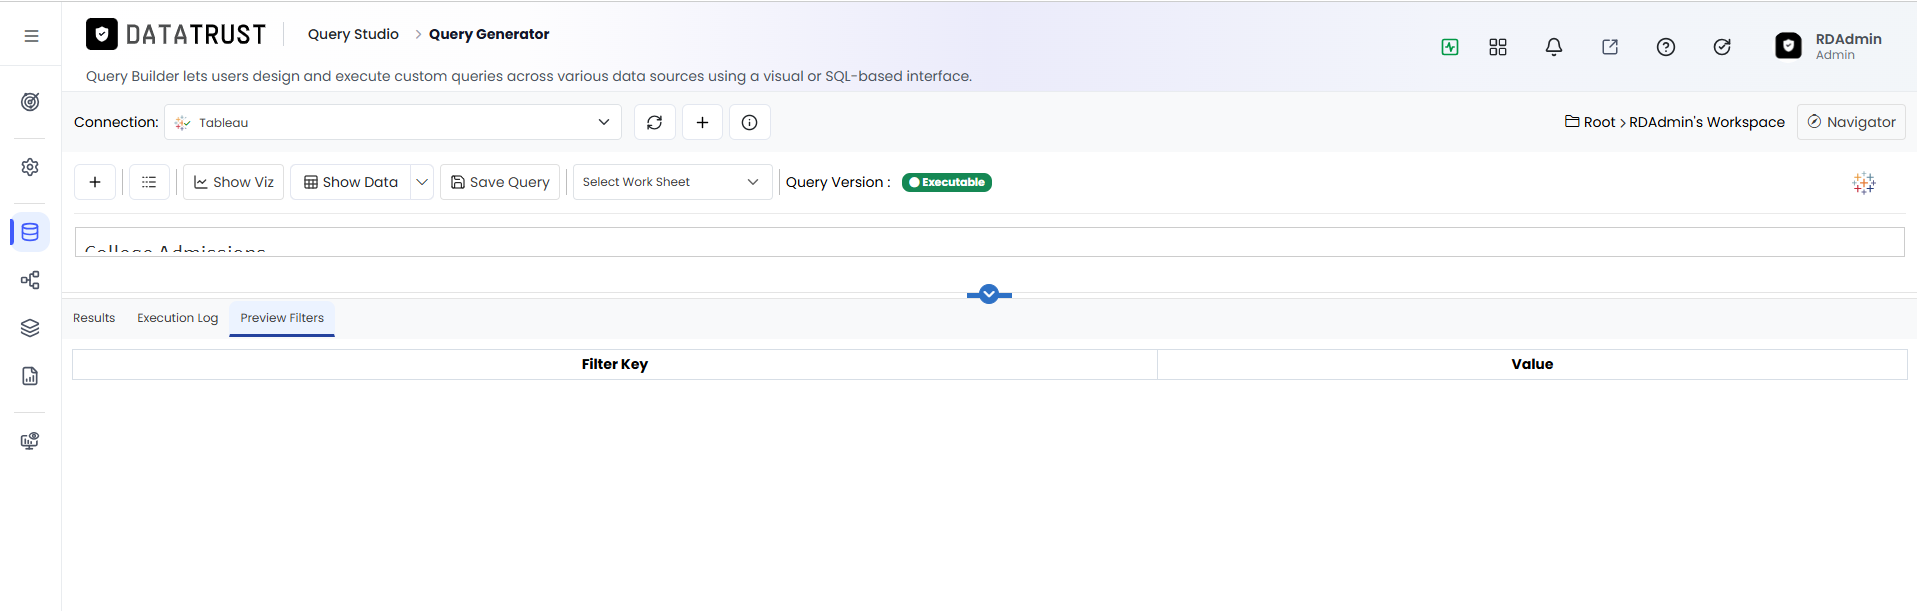Click the DataTrust shield logo
The width and height of the screenshot is (1917, 611).
[x=102, y=34]
